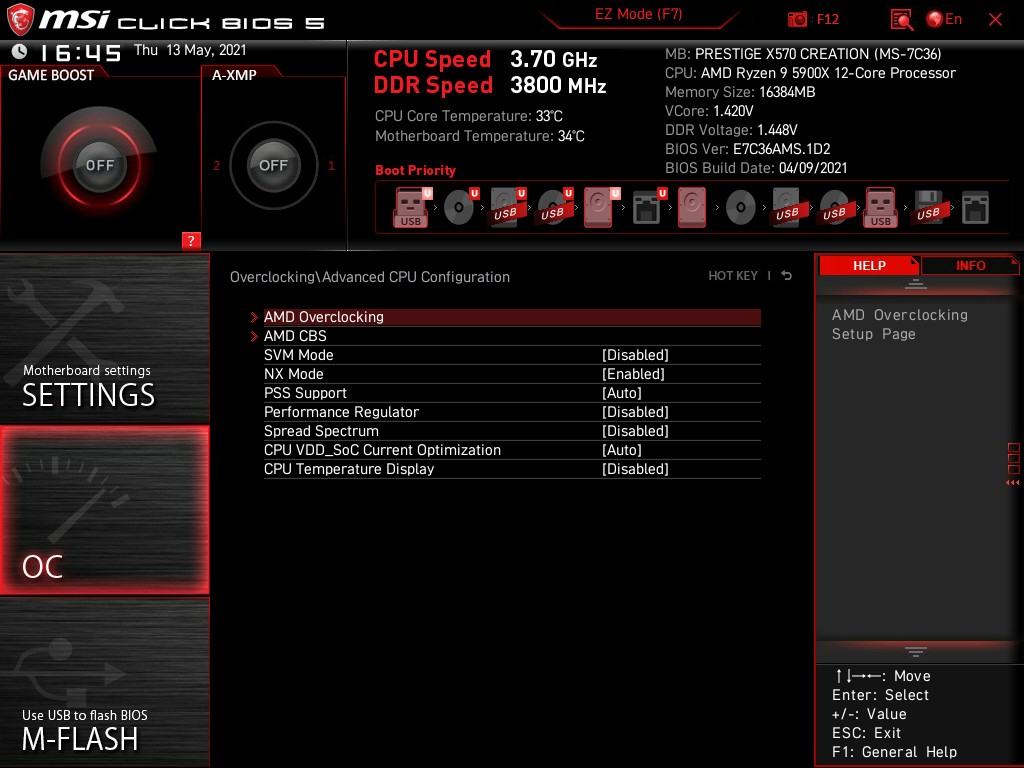Open M-FLASH to flash BIOS from USB

pyautogui.click(x=104, y=682)
